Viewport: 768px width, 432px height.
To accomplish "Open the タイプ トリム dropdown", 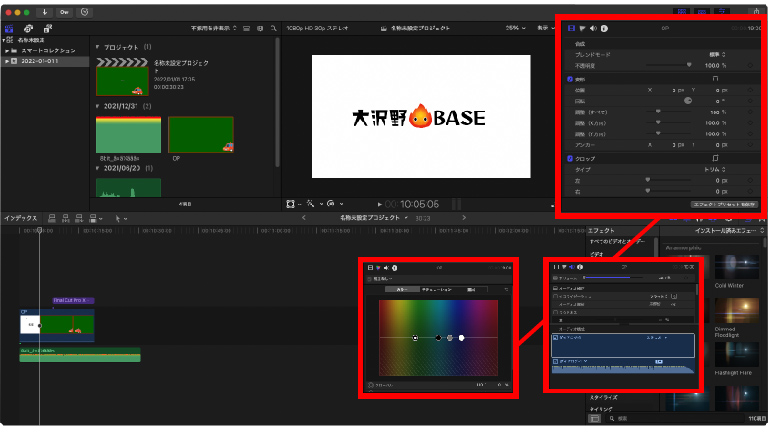I will click(715, 169).
